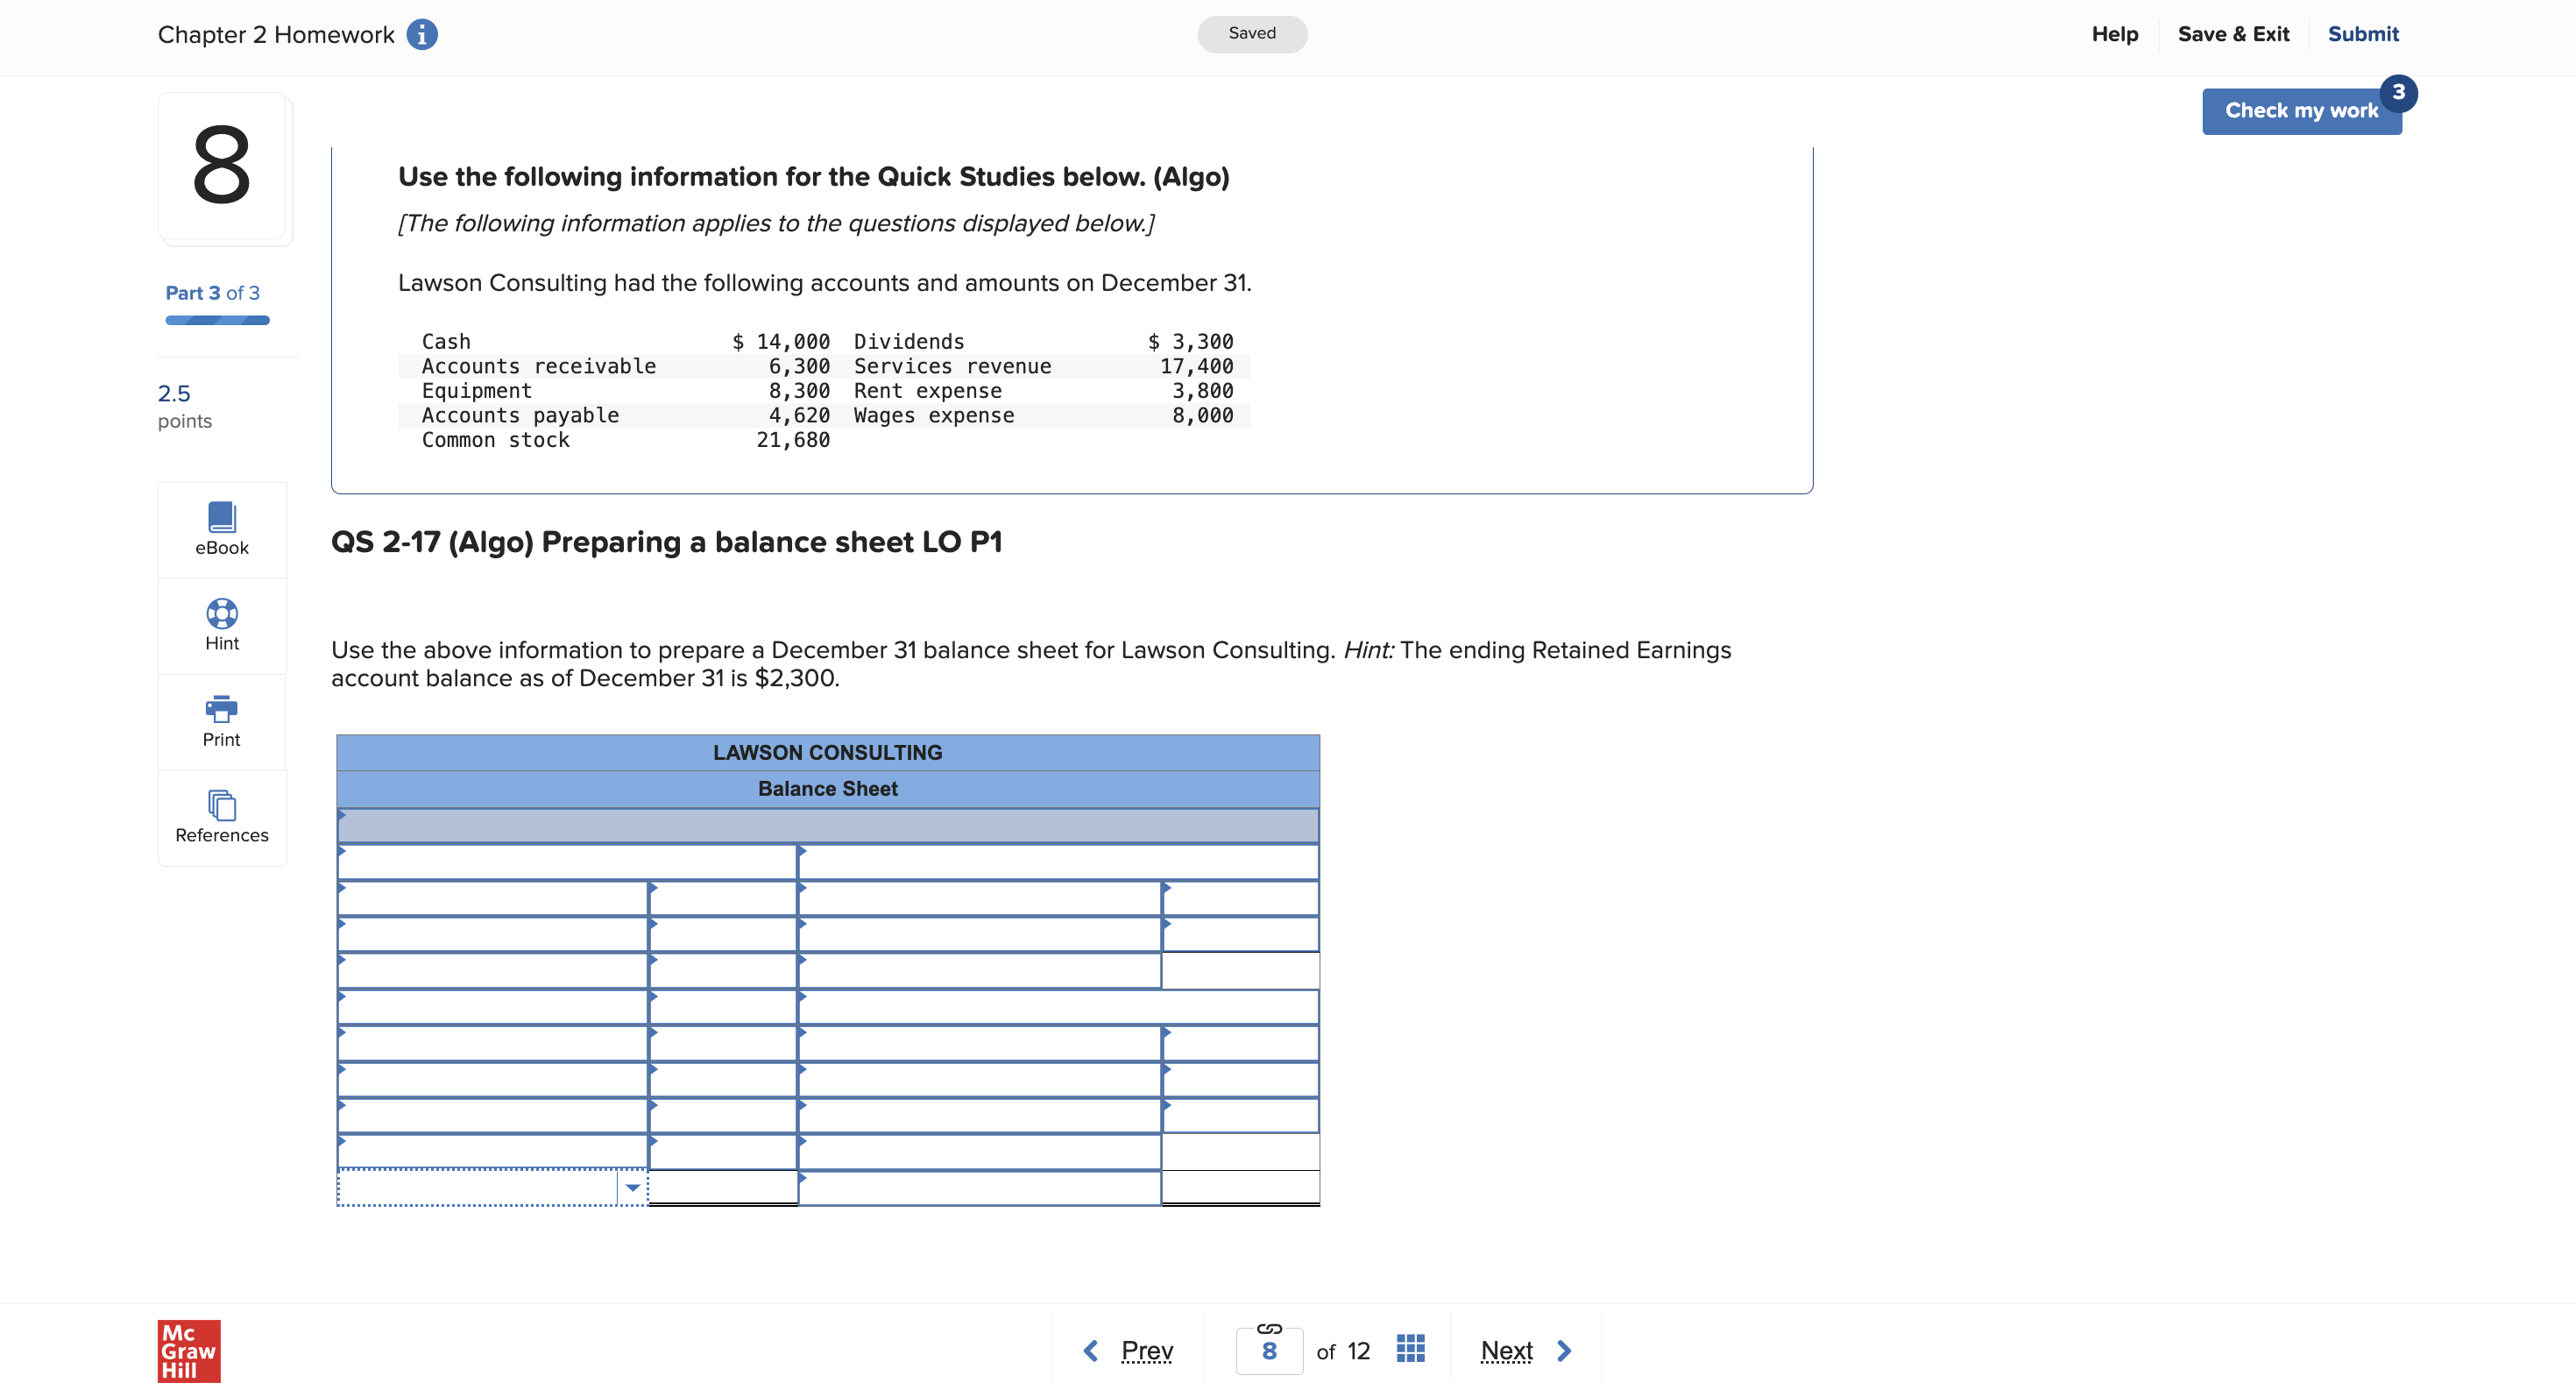2576x1397 pixels.
Task: Select Save & Exit
Action: [2233, 33]
